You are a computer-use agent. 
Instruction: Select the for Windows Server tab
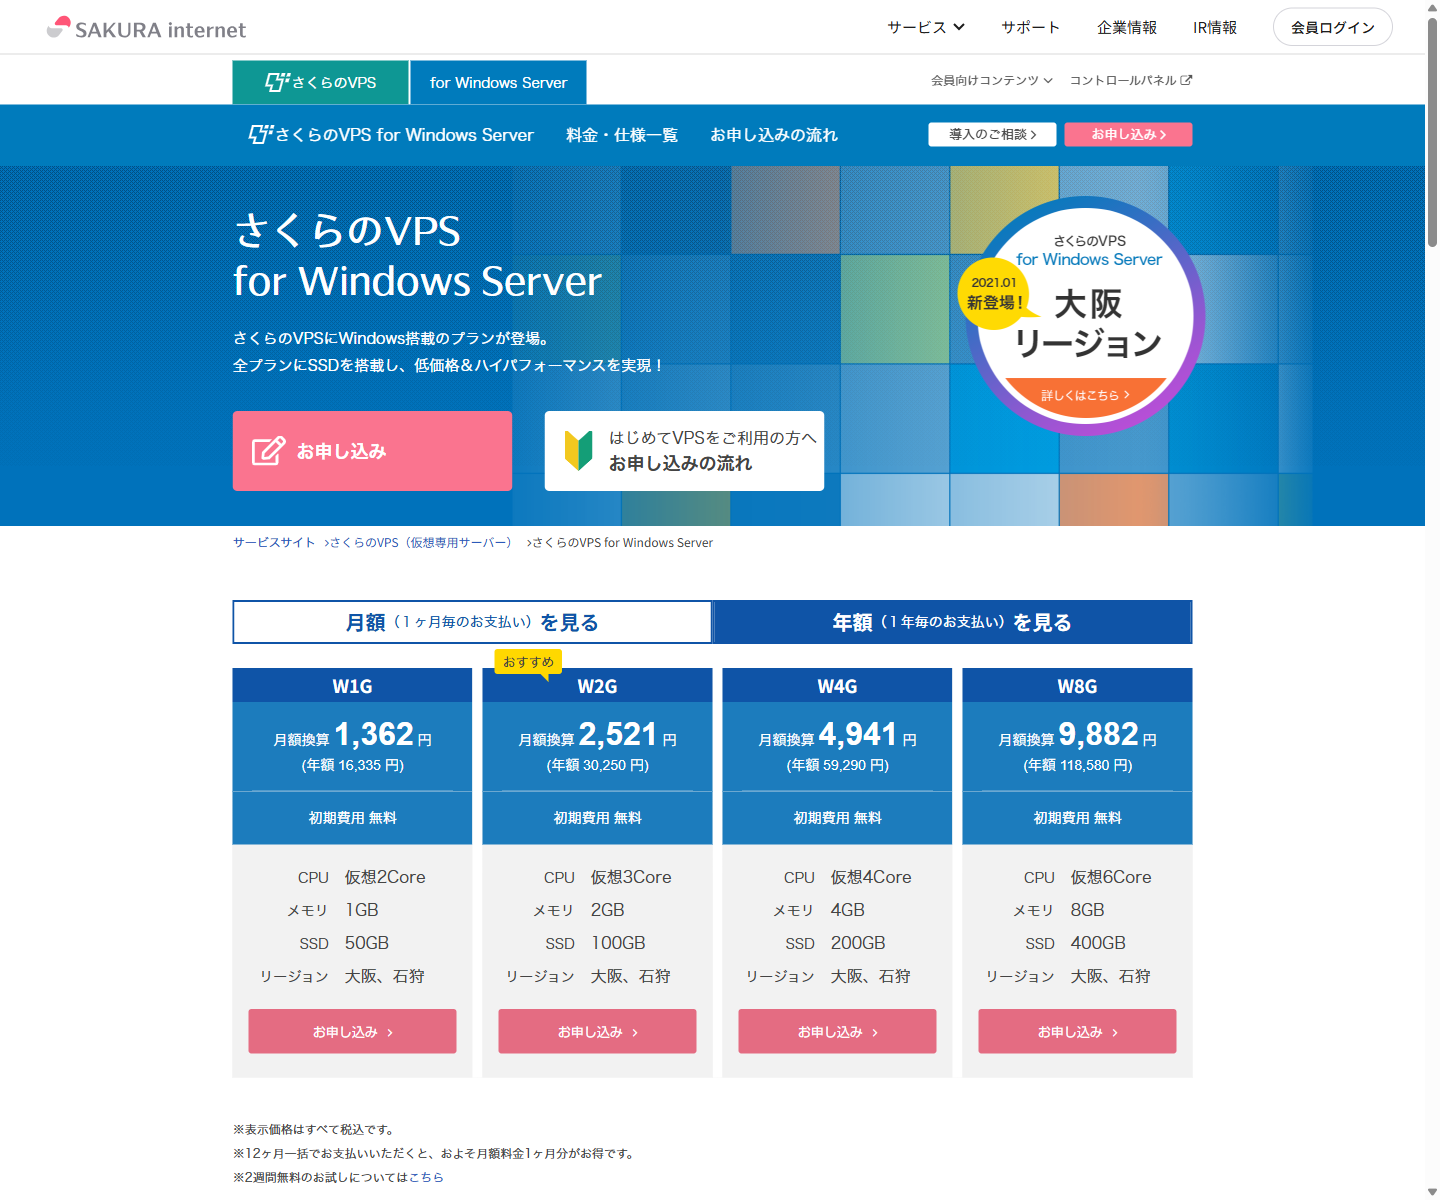point(498,82)
